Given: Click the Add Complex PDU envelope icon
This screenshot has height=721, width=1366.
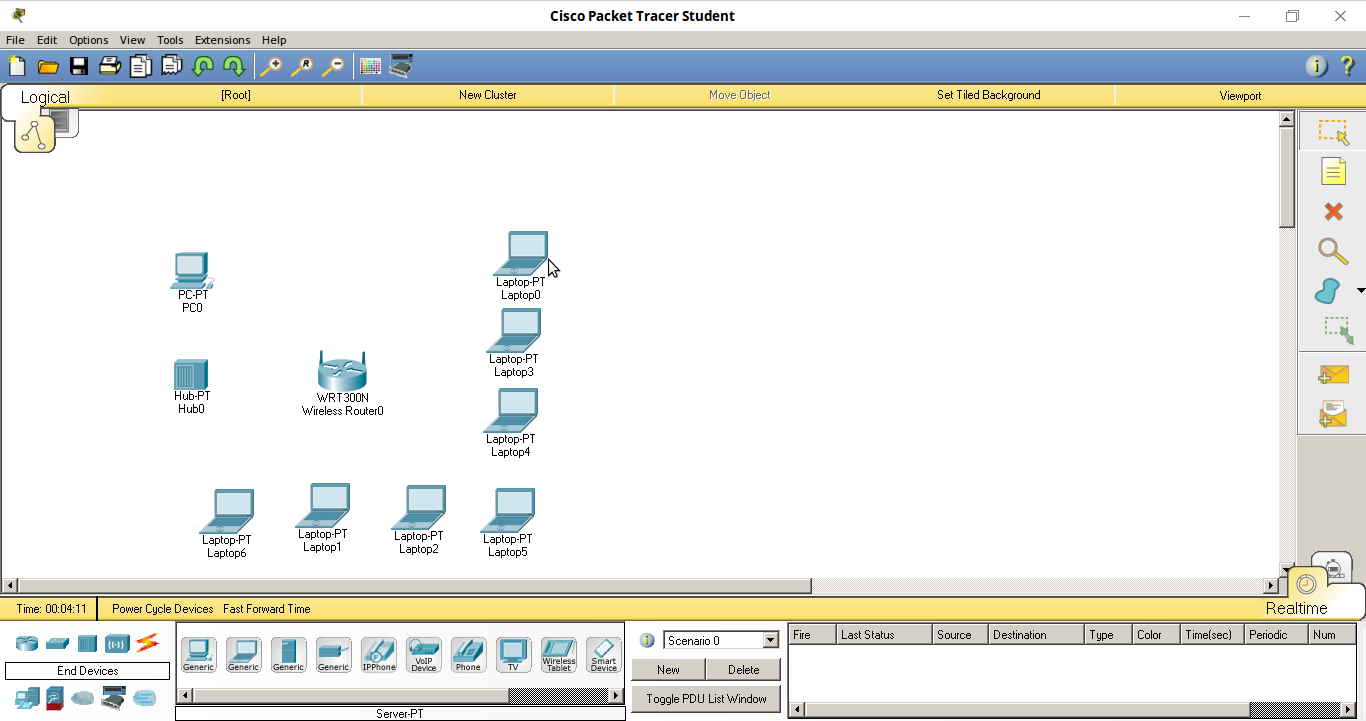Looking at the screenshot, I should [1333, 413].
